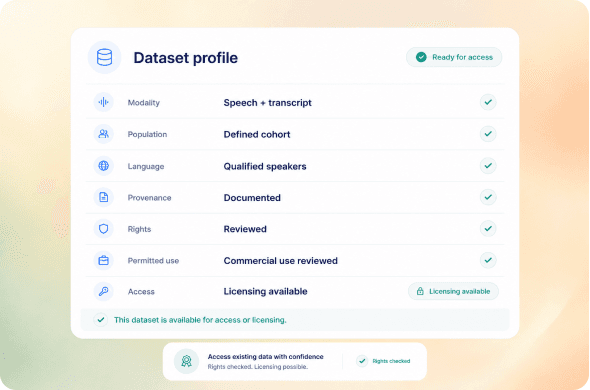
Task: Toggle the Modality row checkmark
Action: coord(488,102)
